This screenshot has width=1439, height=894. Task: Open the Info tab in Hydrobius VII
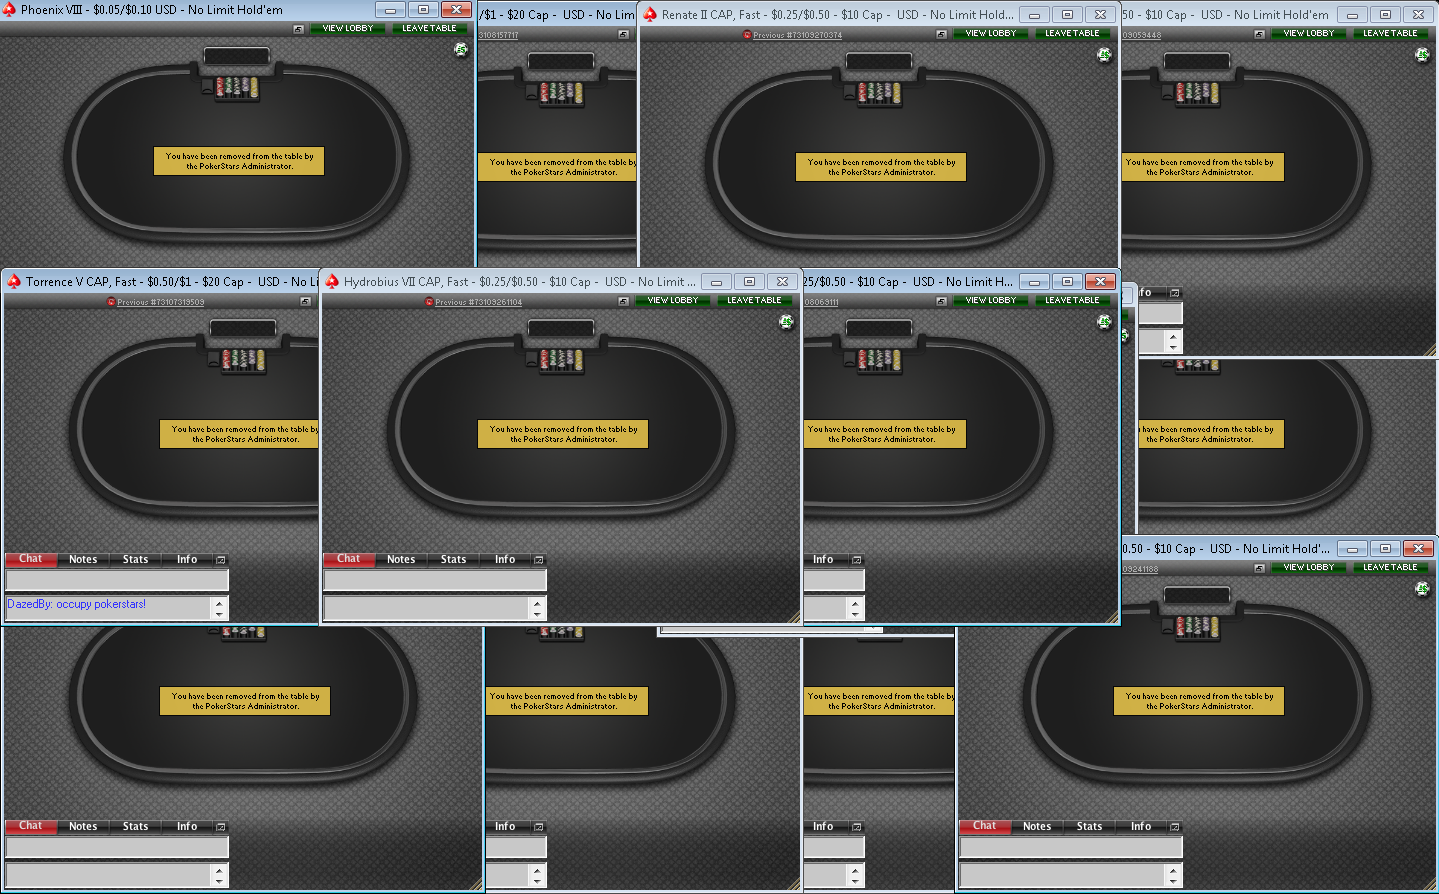[505, 559]
